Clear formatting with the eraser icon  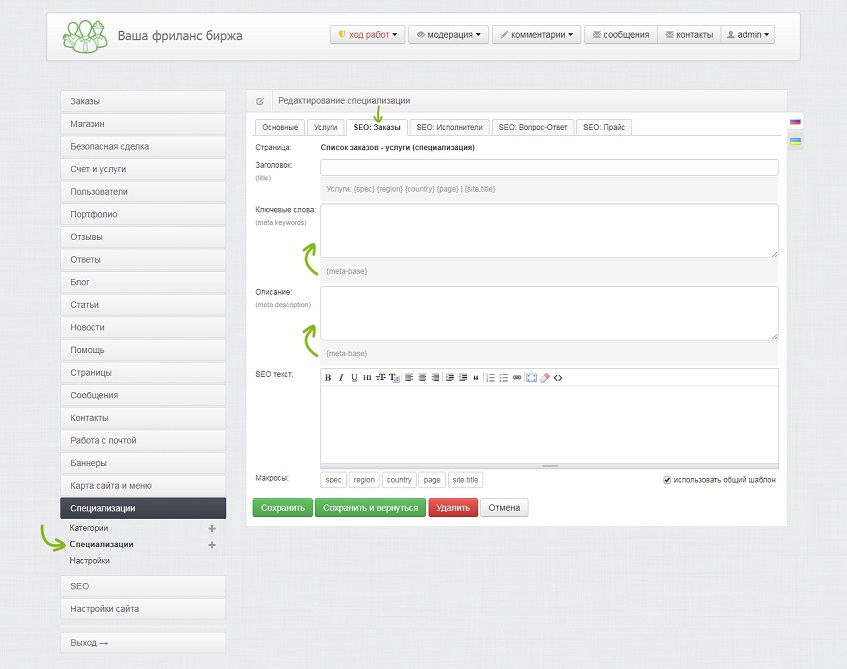pyautogui.click(x=544, y=378)
